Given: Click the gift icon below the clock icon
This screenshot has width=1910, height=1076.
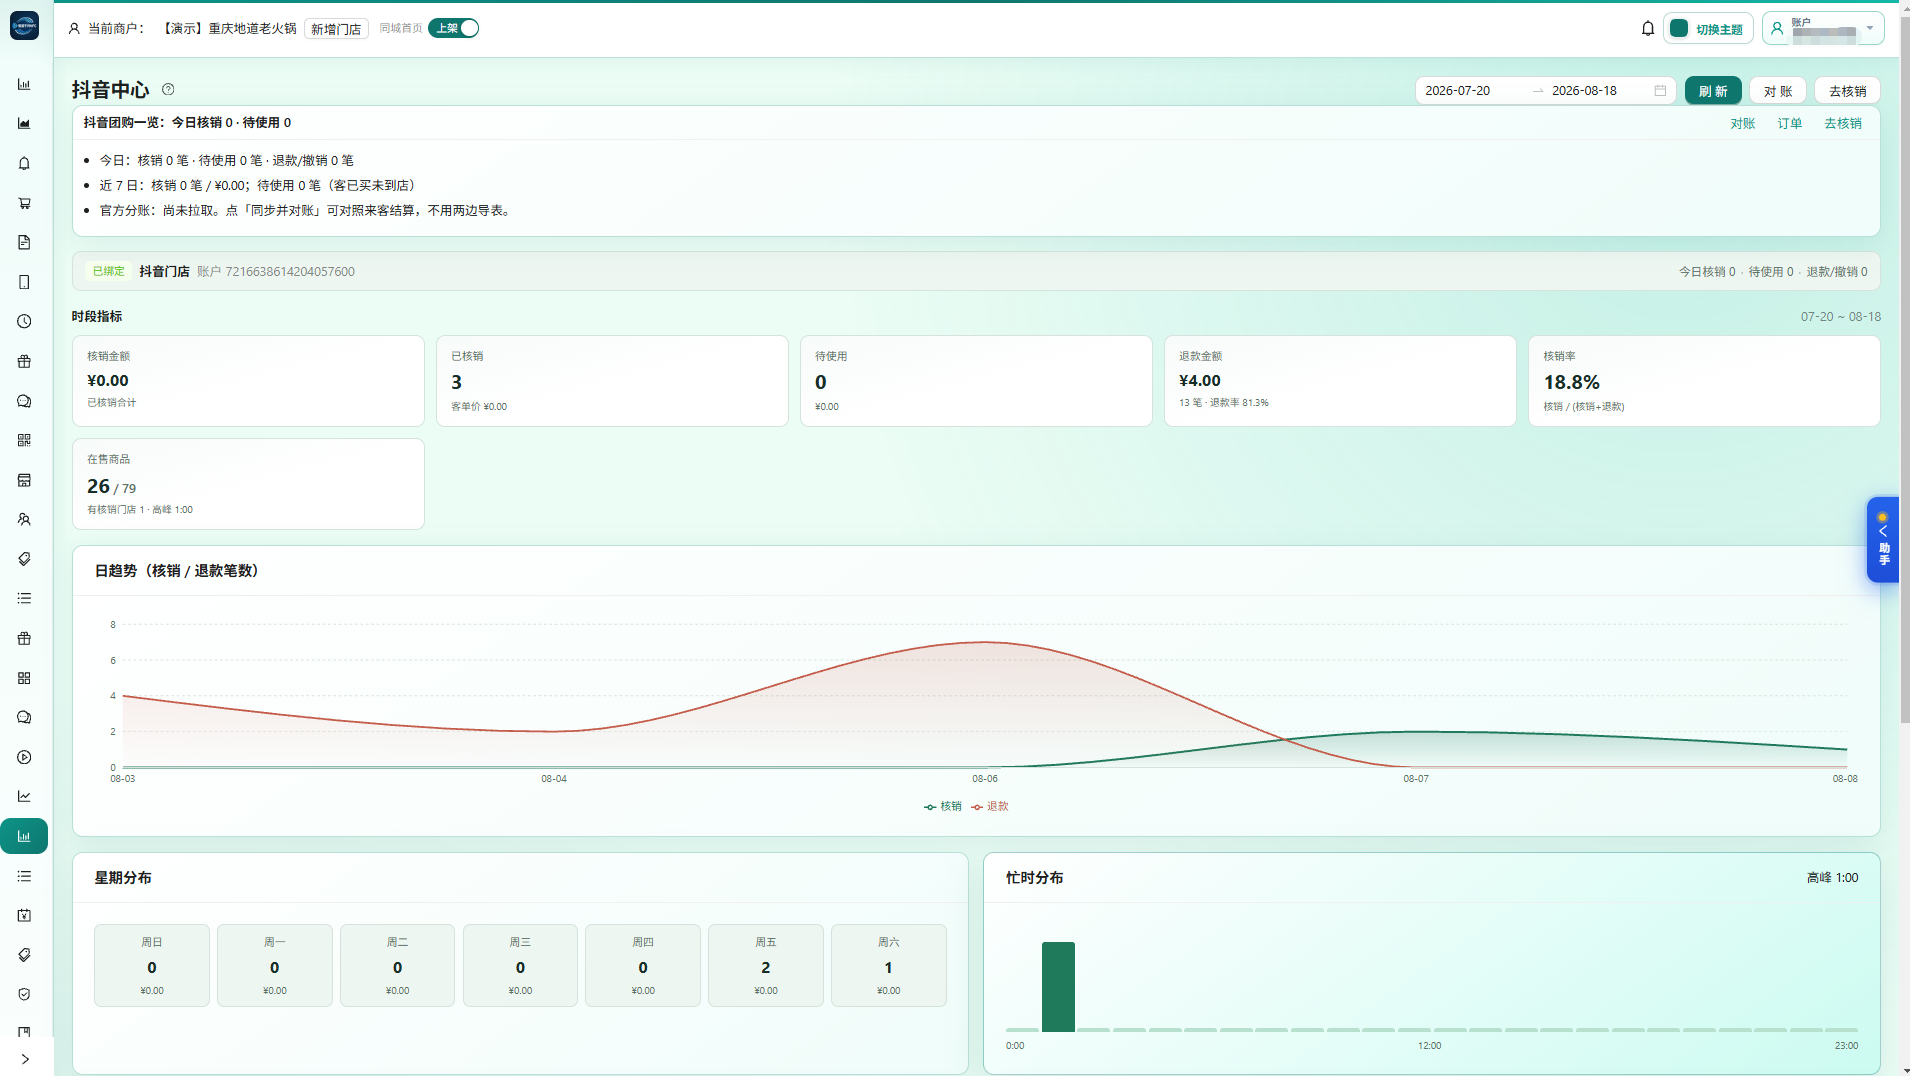Looking at the screenshot, I should pyautogui.click(x=24, y=362).
